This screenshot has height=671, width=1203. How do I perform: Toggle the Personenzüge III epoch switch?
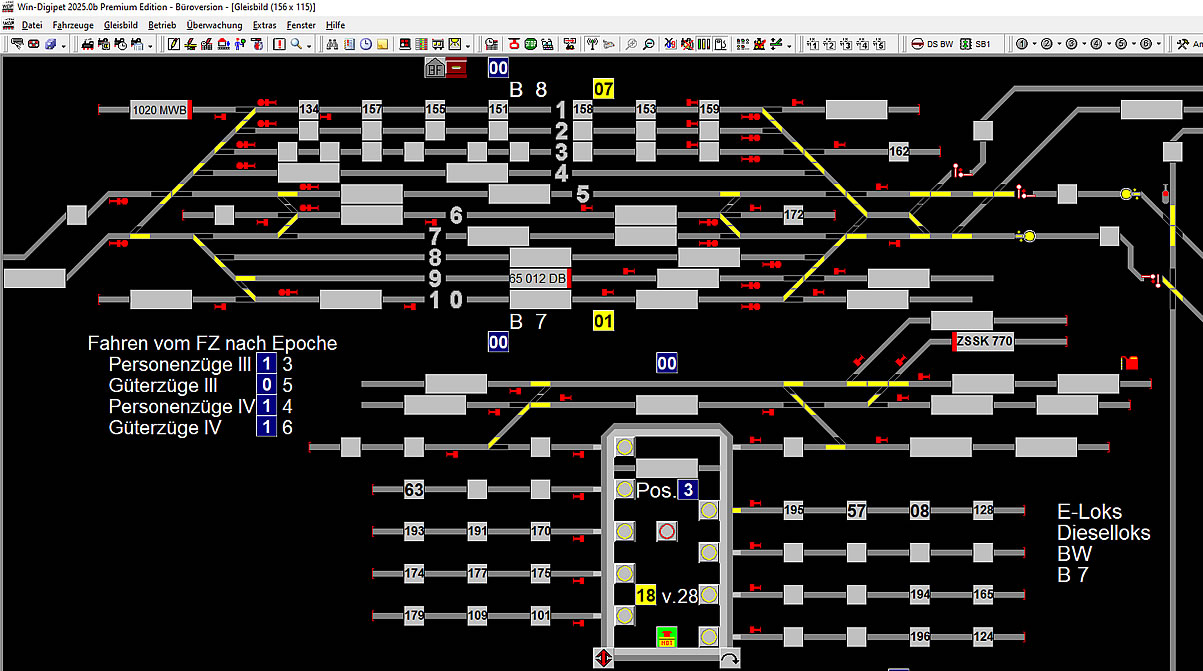click(266, 364)
